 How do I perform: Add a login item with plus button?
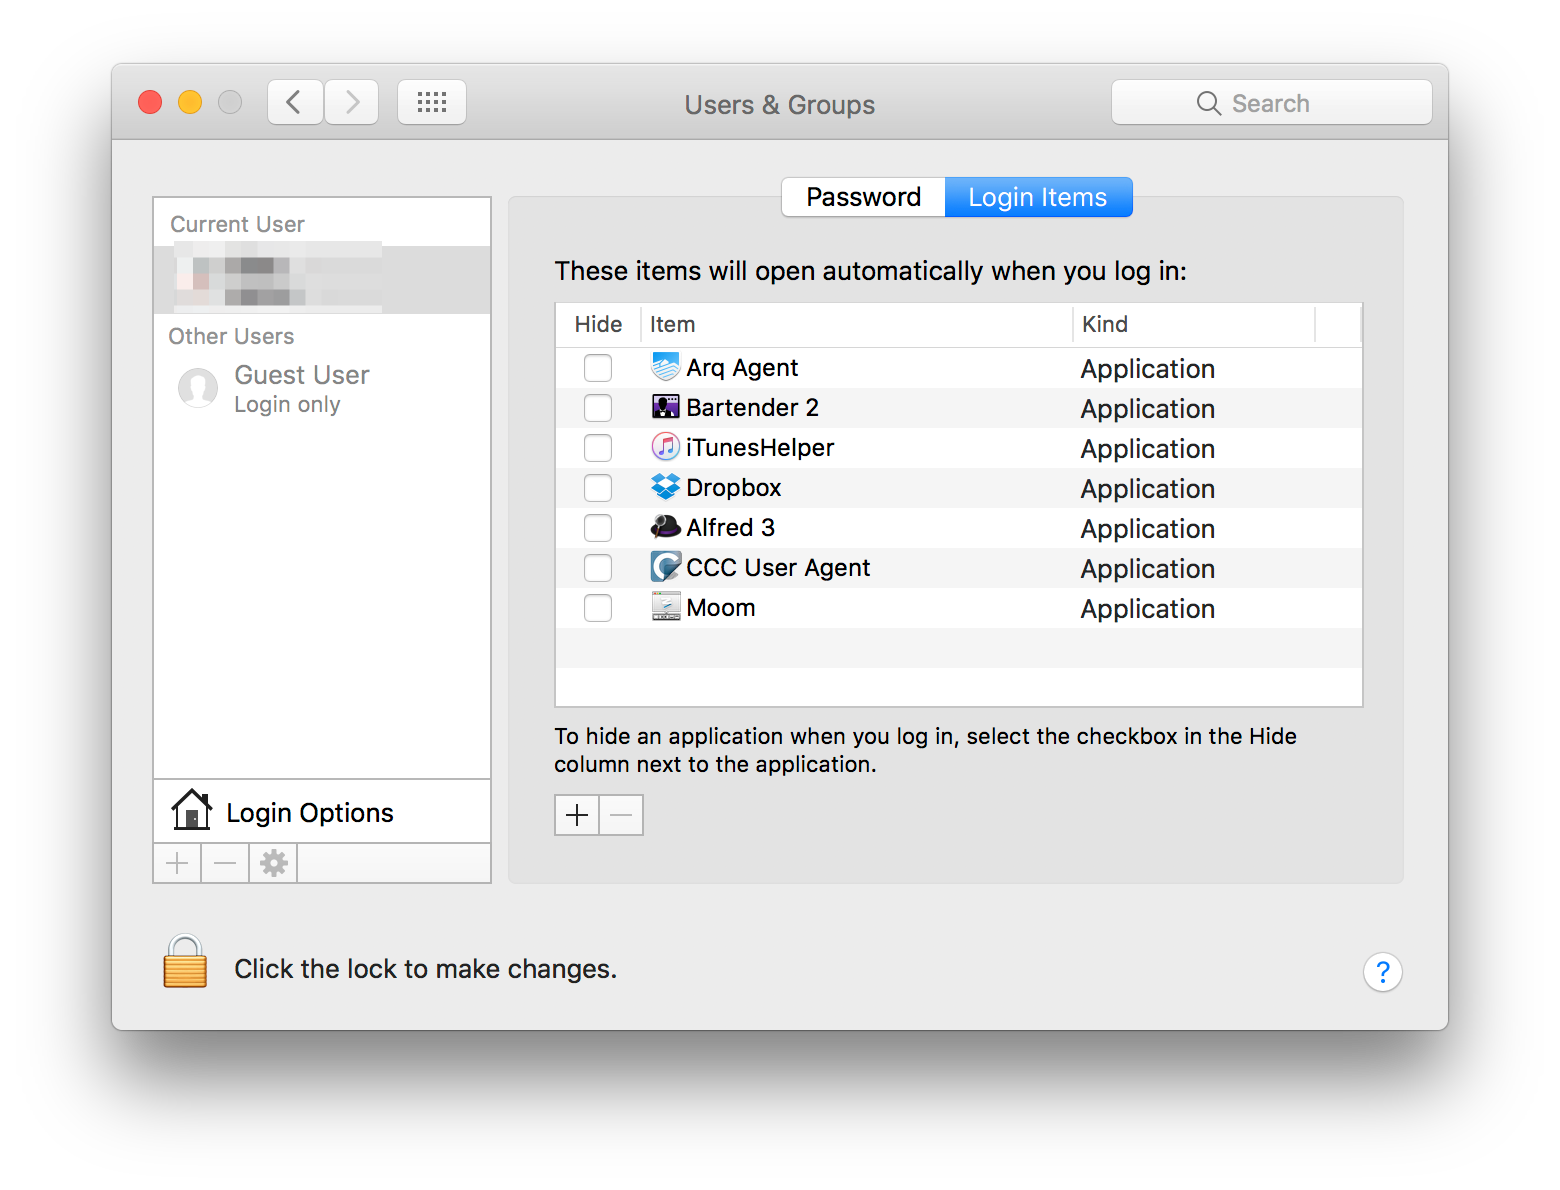[577, 815]
